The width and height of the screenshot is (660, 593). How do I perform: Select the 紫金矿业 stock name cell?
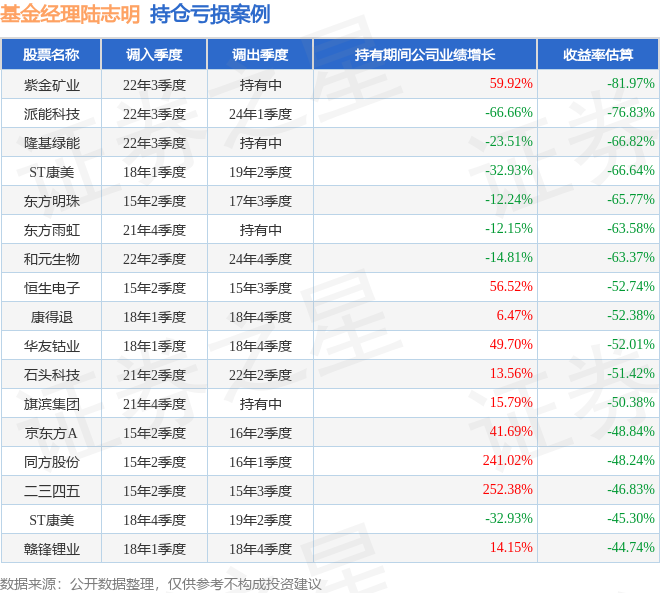coord(51,85)
